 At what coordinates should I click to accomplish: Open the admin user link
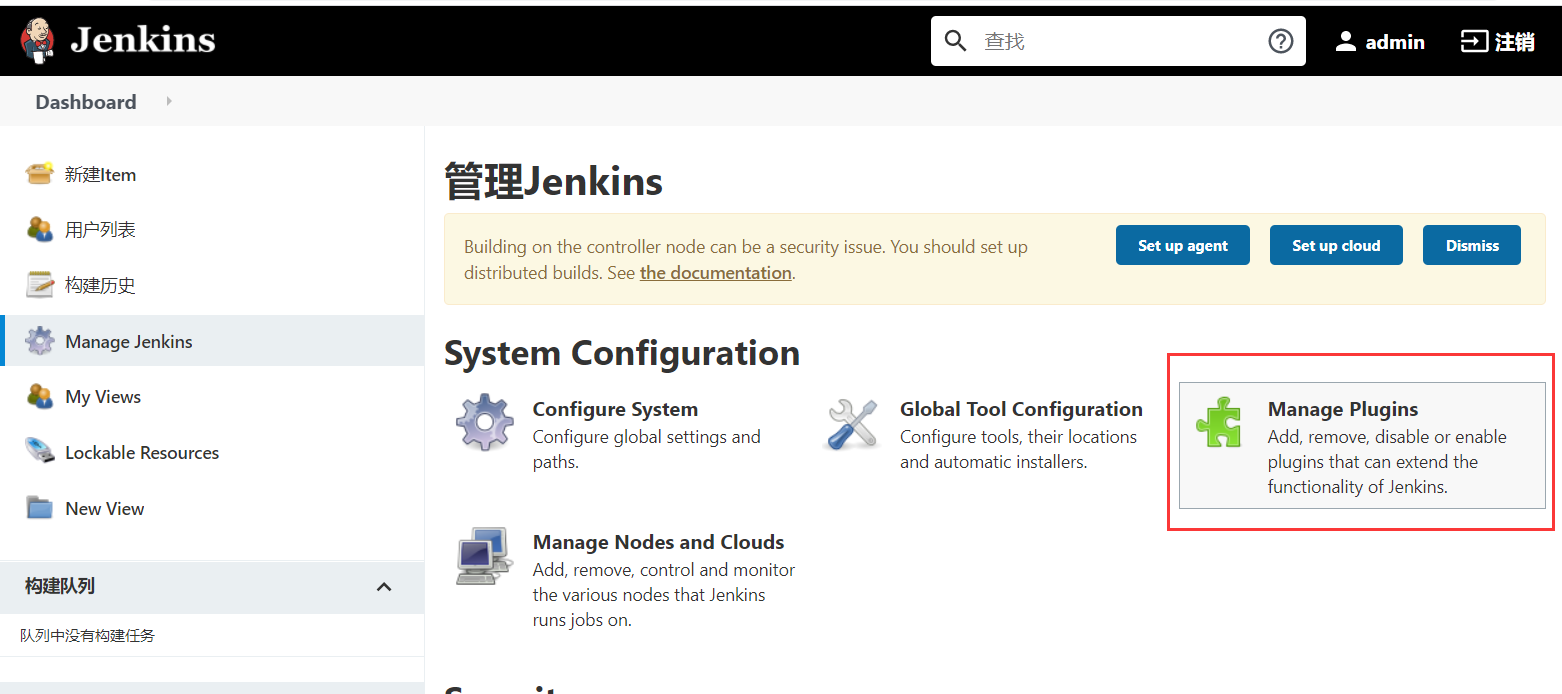pos(1395,42)
